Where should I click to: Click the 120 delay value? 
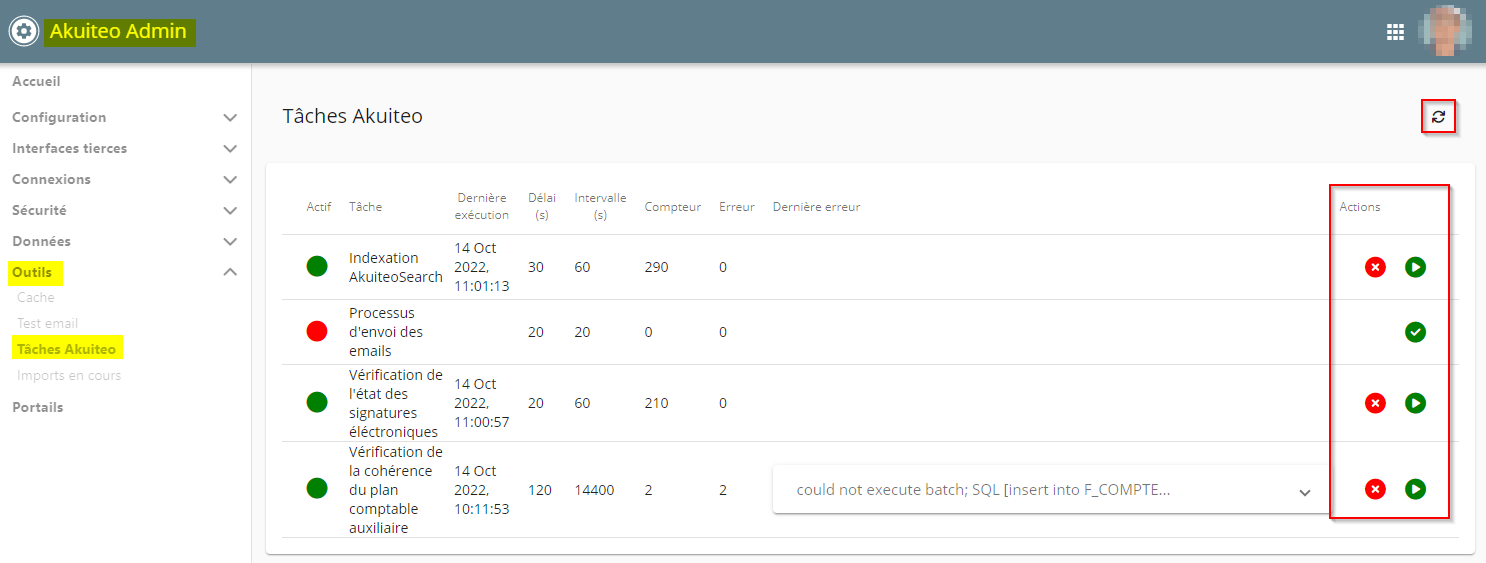pyautogui.click(x=540, y=490)
